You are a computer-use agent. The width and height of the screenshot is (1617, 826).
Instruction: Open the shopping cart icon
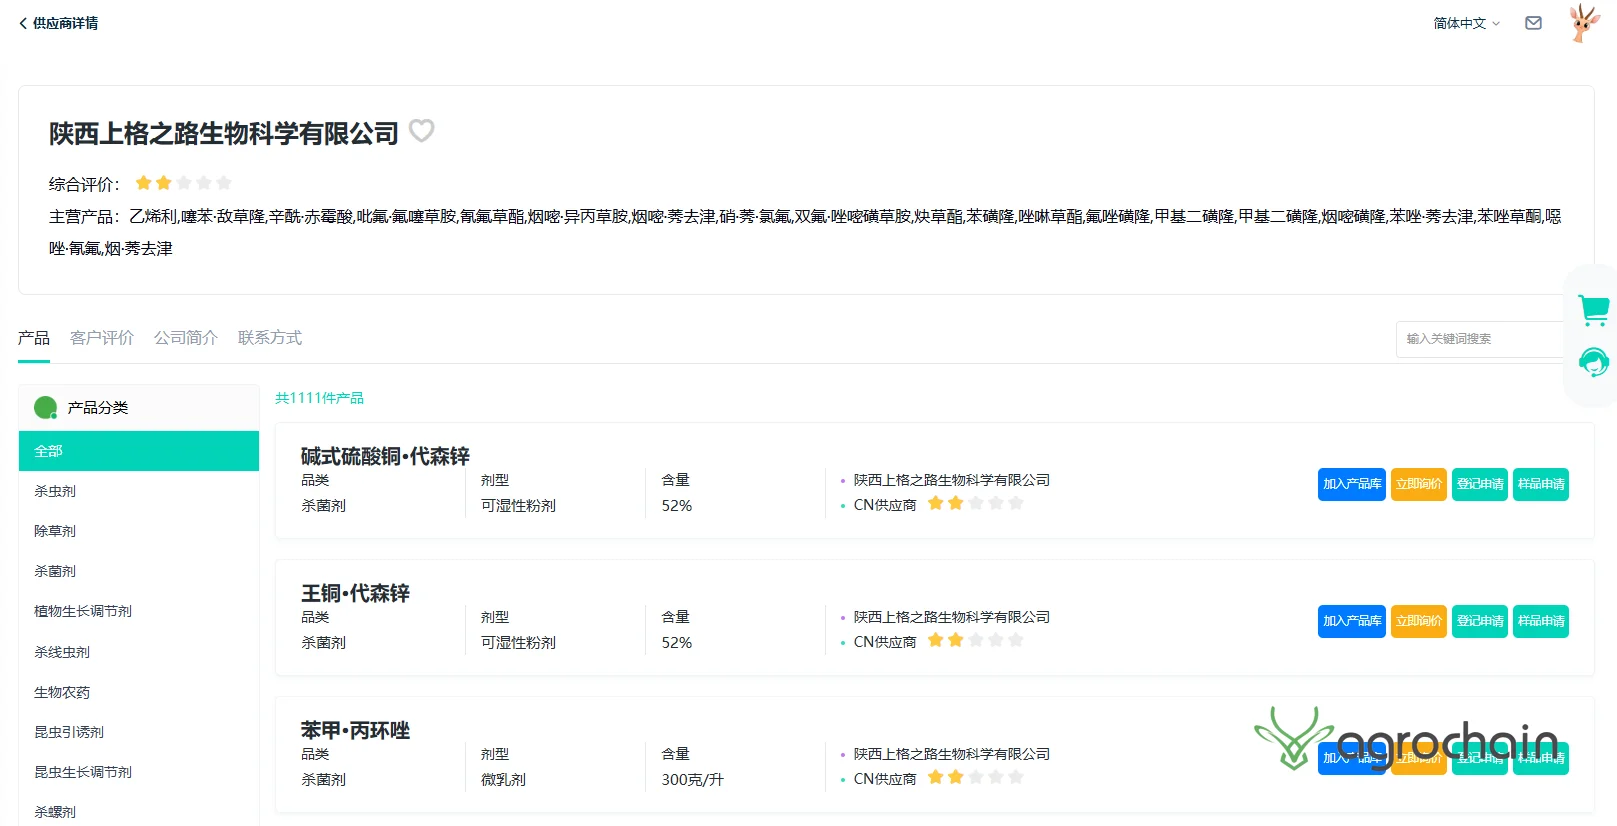1594,310
